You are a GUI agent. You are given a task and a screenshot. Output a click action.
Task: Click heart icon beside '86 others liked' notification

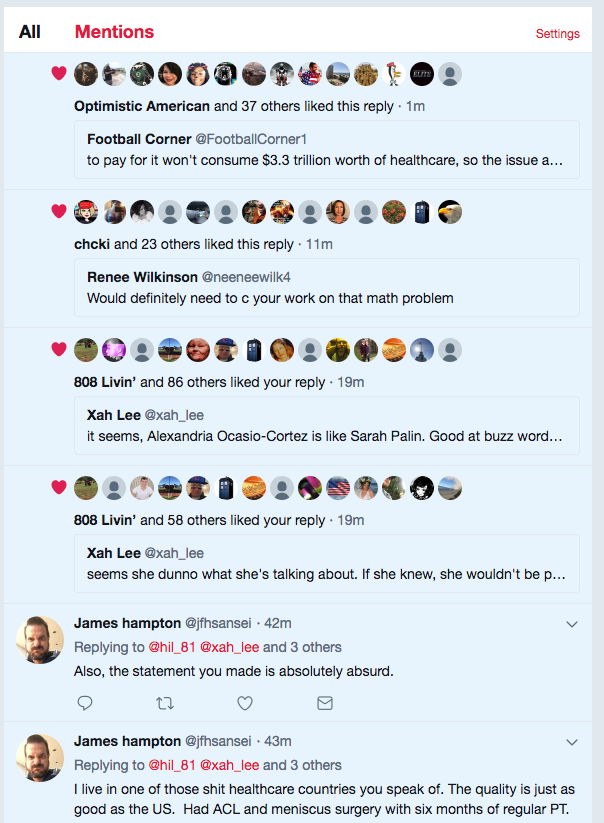(59, 349)
